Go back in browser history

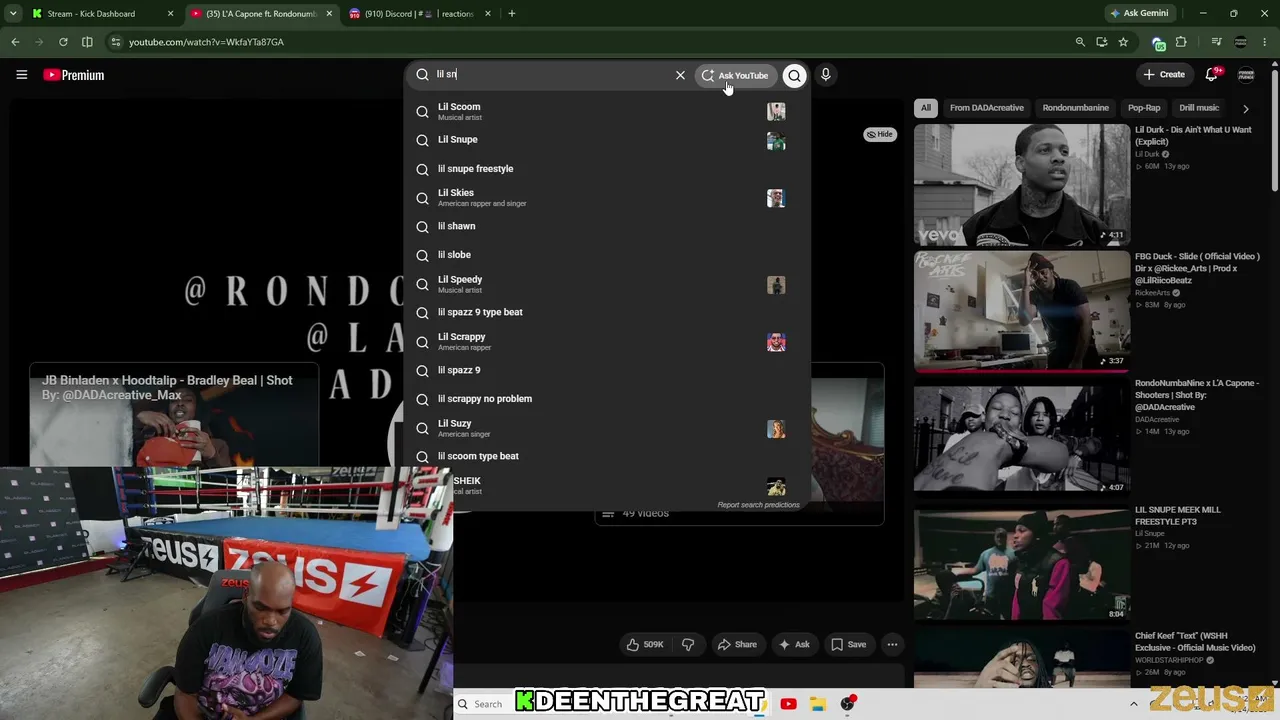click(x=15, y=42)
